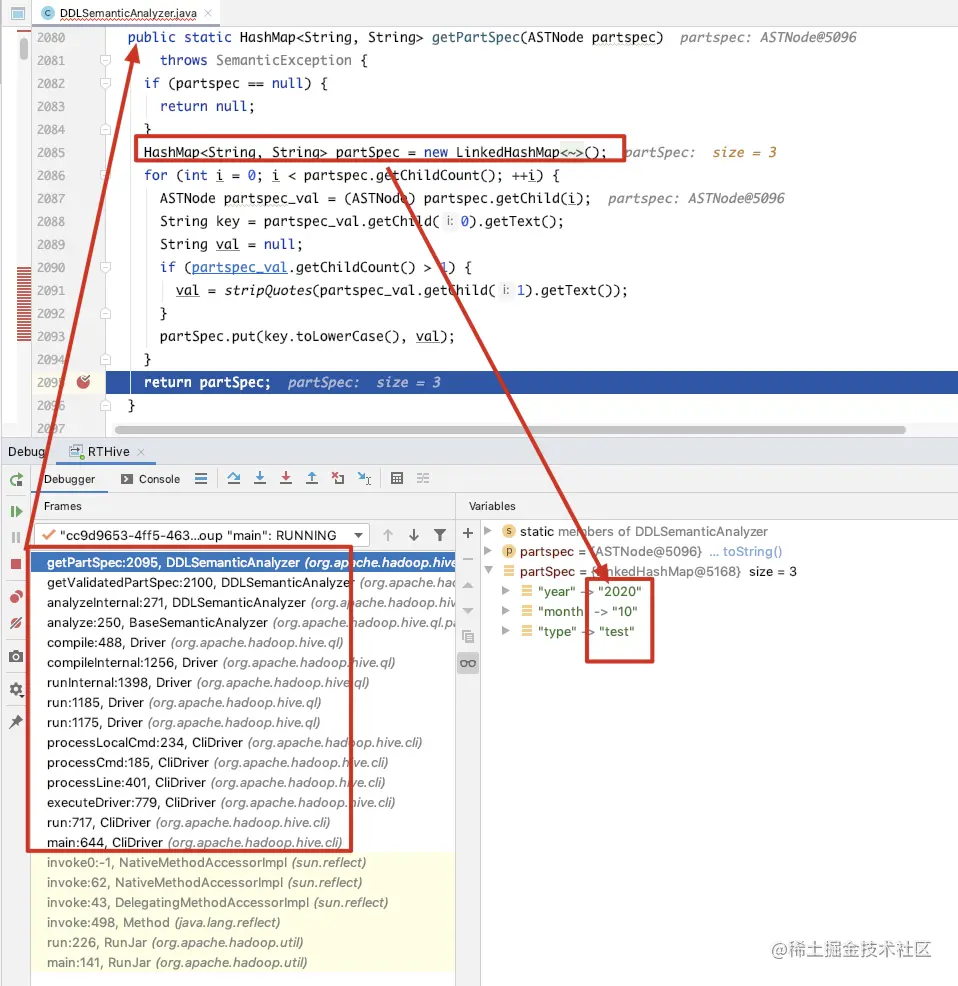
Task: Stop the debug session
Action: [x=16, y=564]
